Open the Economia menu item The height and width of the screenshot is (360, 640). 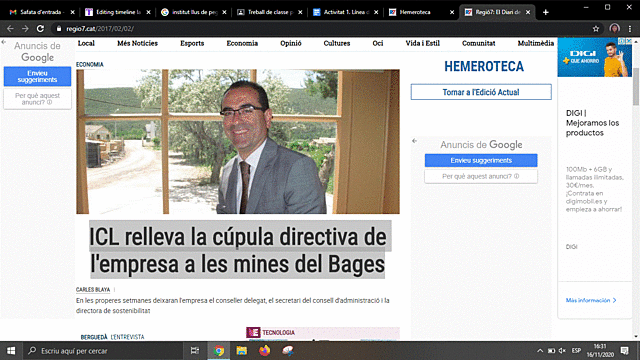(242, 43)
